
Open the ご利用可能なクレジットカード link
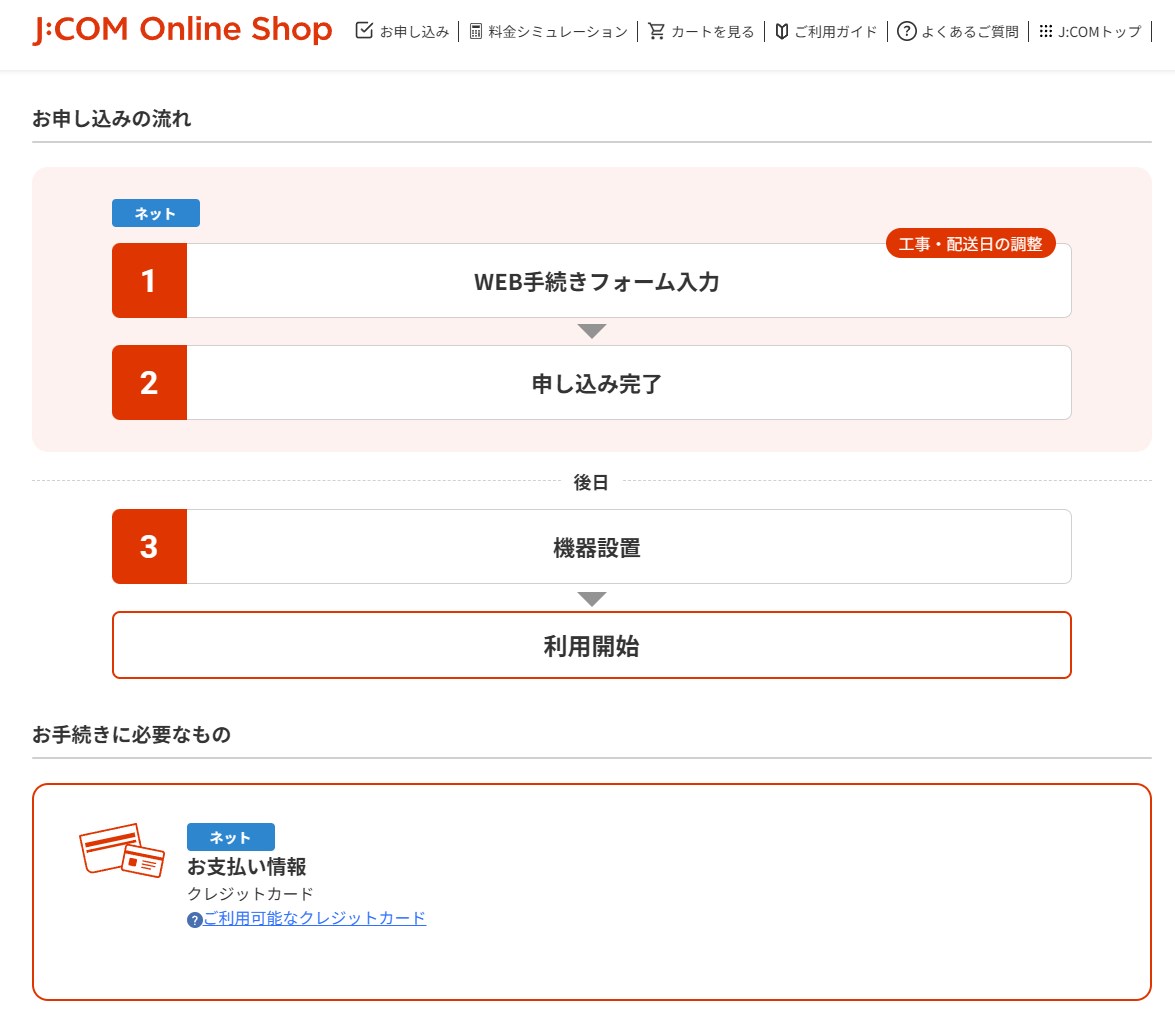tap(315, 918)
